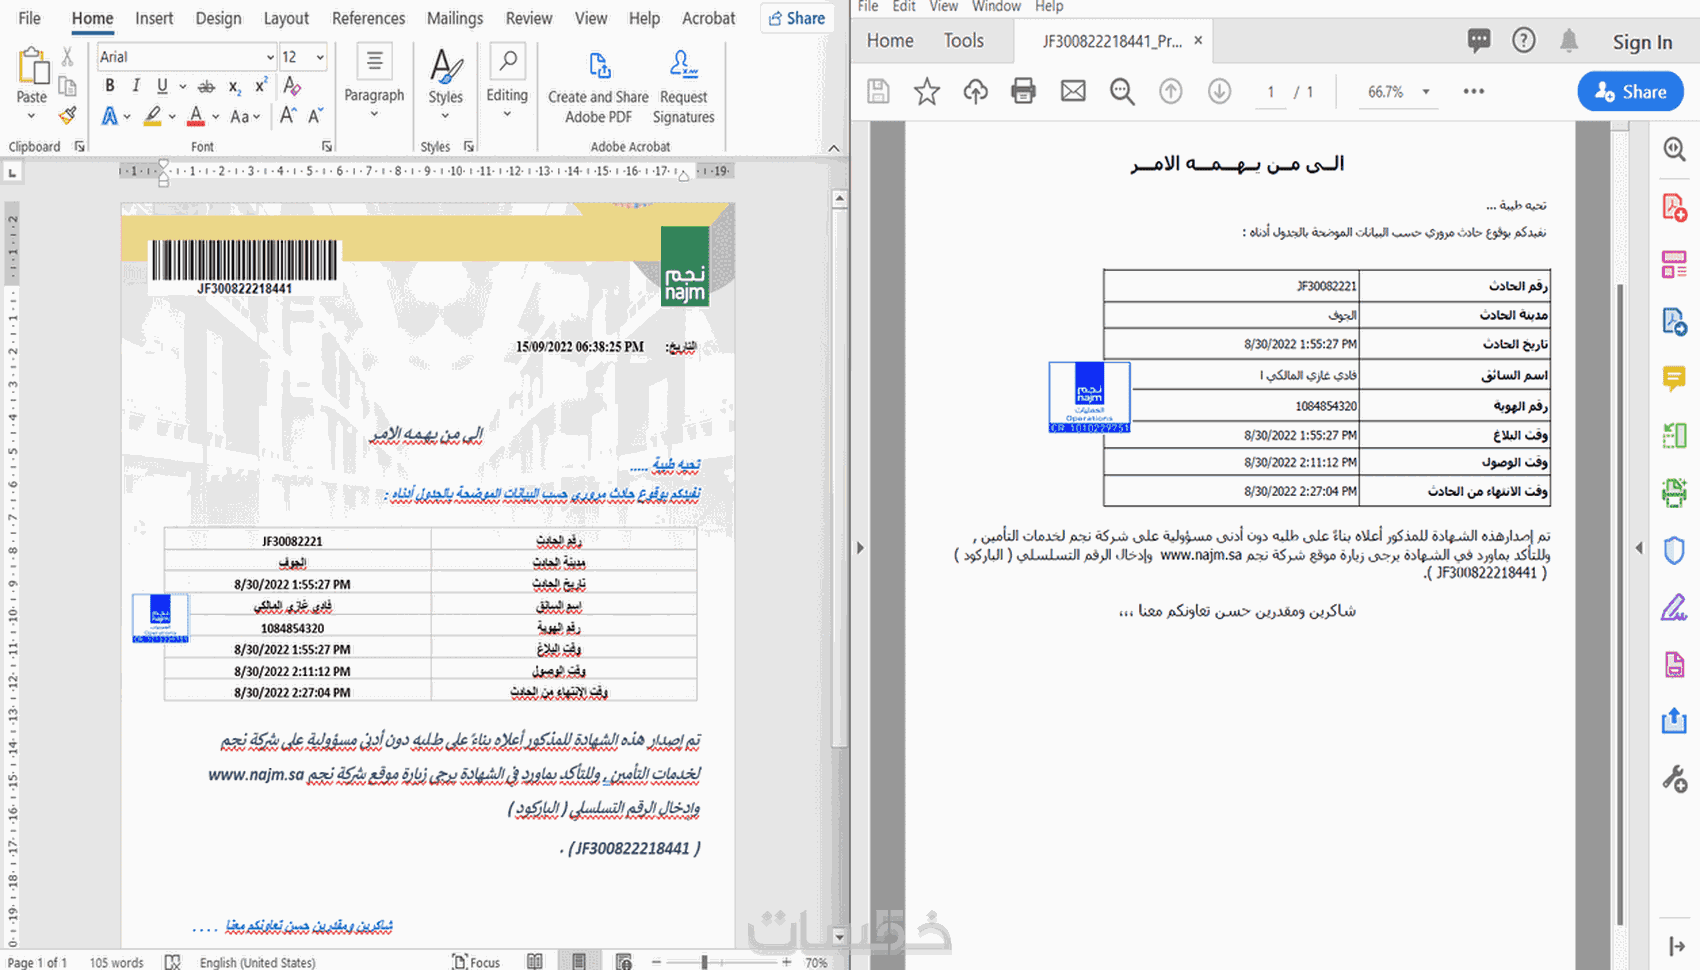
Task: Open the font size 12 dropdown
Action: click(320, 57)
